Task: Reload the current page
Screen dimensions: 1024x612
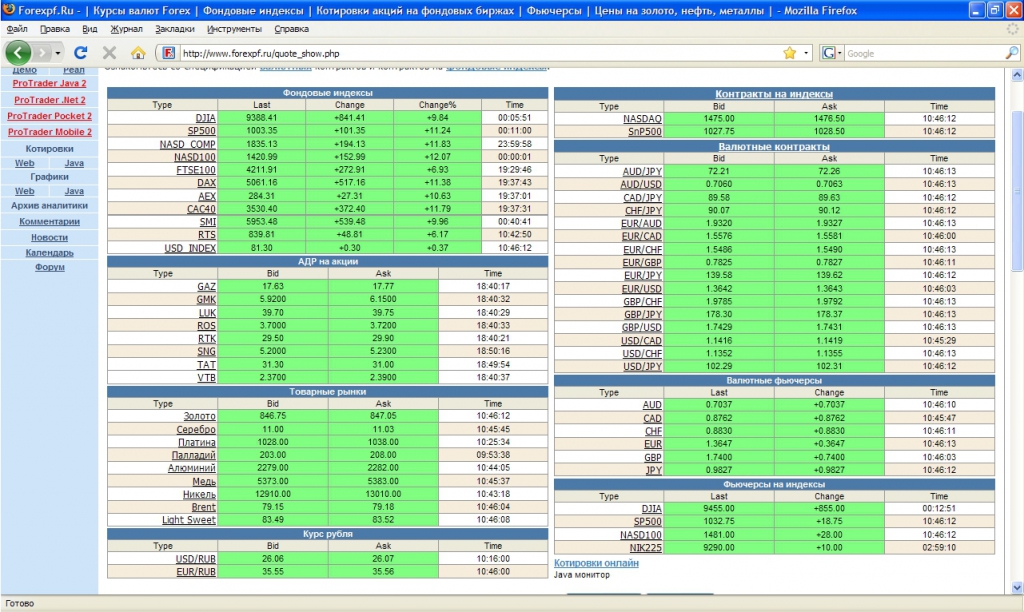Action: [x=81, y=52]
